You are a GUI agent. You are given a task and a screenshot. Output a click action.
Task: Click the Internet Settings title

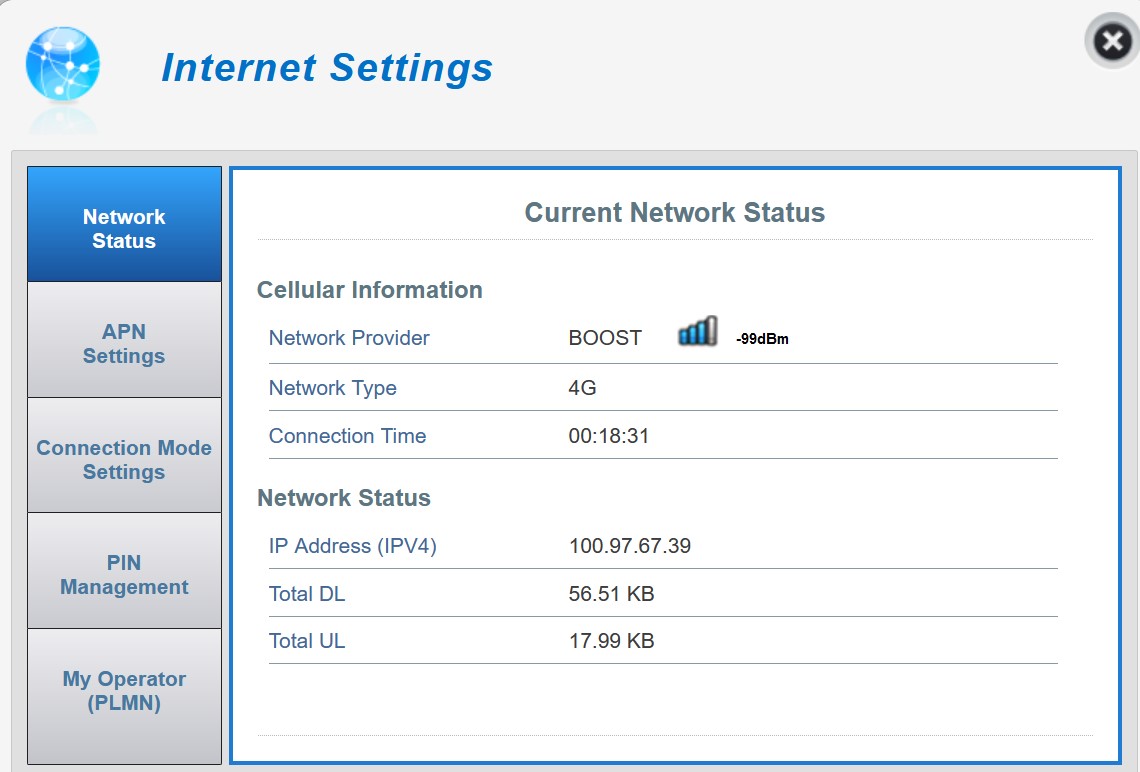pos(327,68)
